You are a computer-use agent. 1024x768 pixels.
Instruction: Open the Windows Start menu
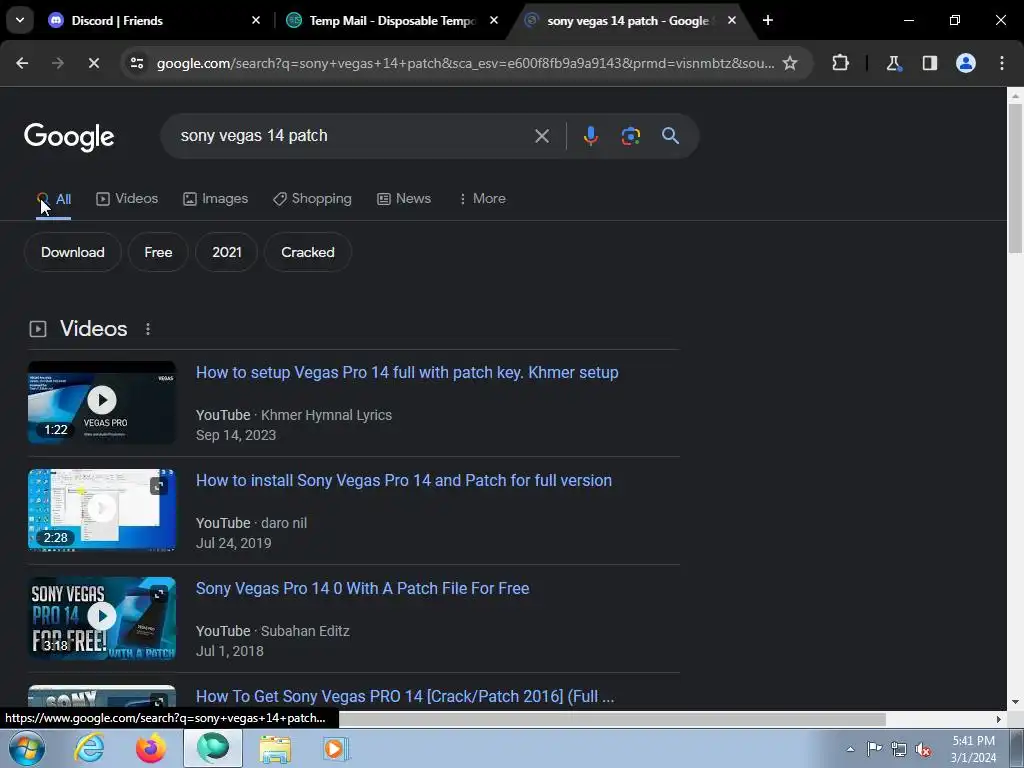coord(26,748)
